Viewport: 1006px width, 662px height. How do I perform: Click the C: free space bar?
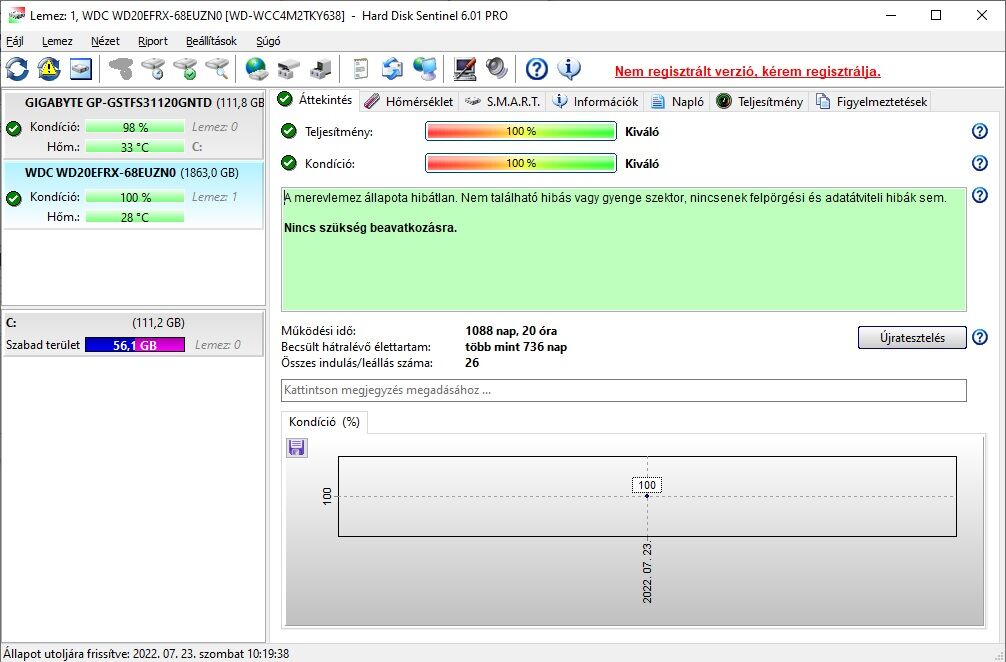[135, 345]
